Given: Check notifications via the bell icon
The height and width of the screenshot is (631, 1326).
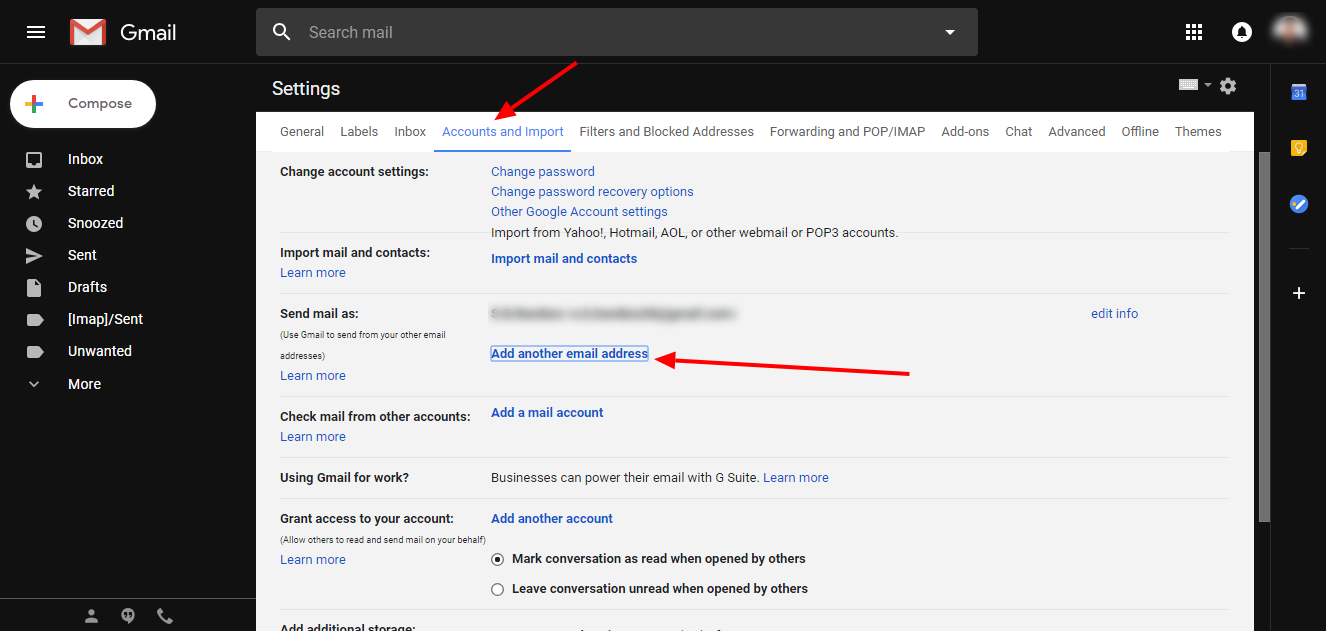Looking at the screenshot, I should pos(1241,31).
